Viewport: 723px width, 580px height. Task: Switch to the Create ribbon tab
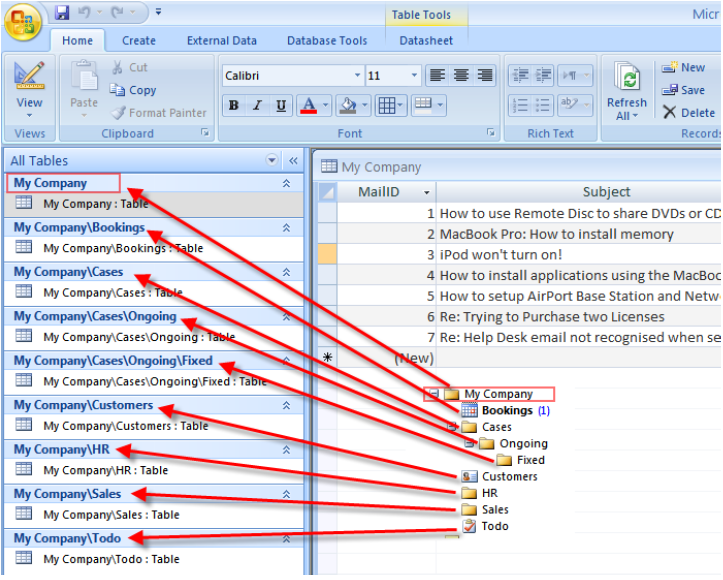[x=139, y=41]
